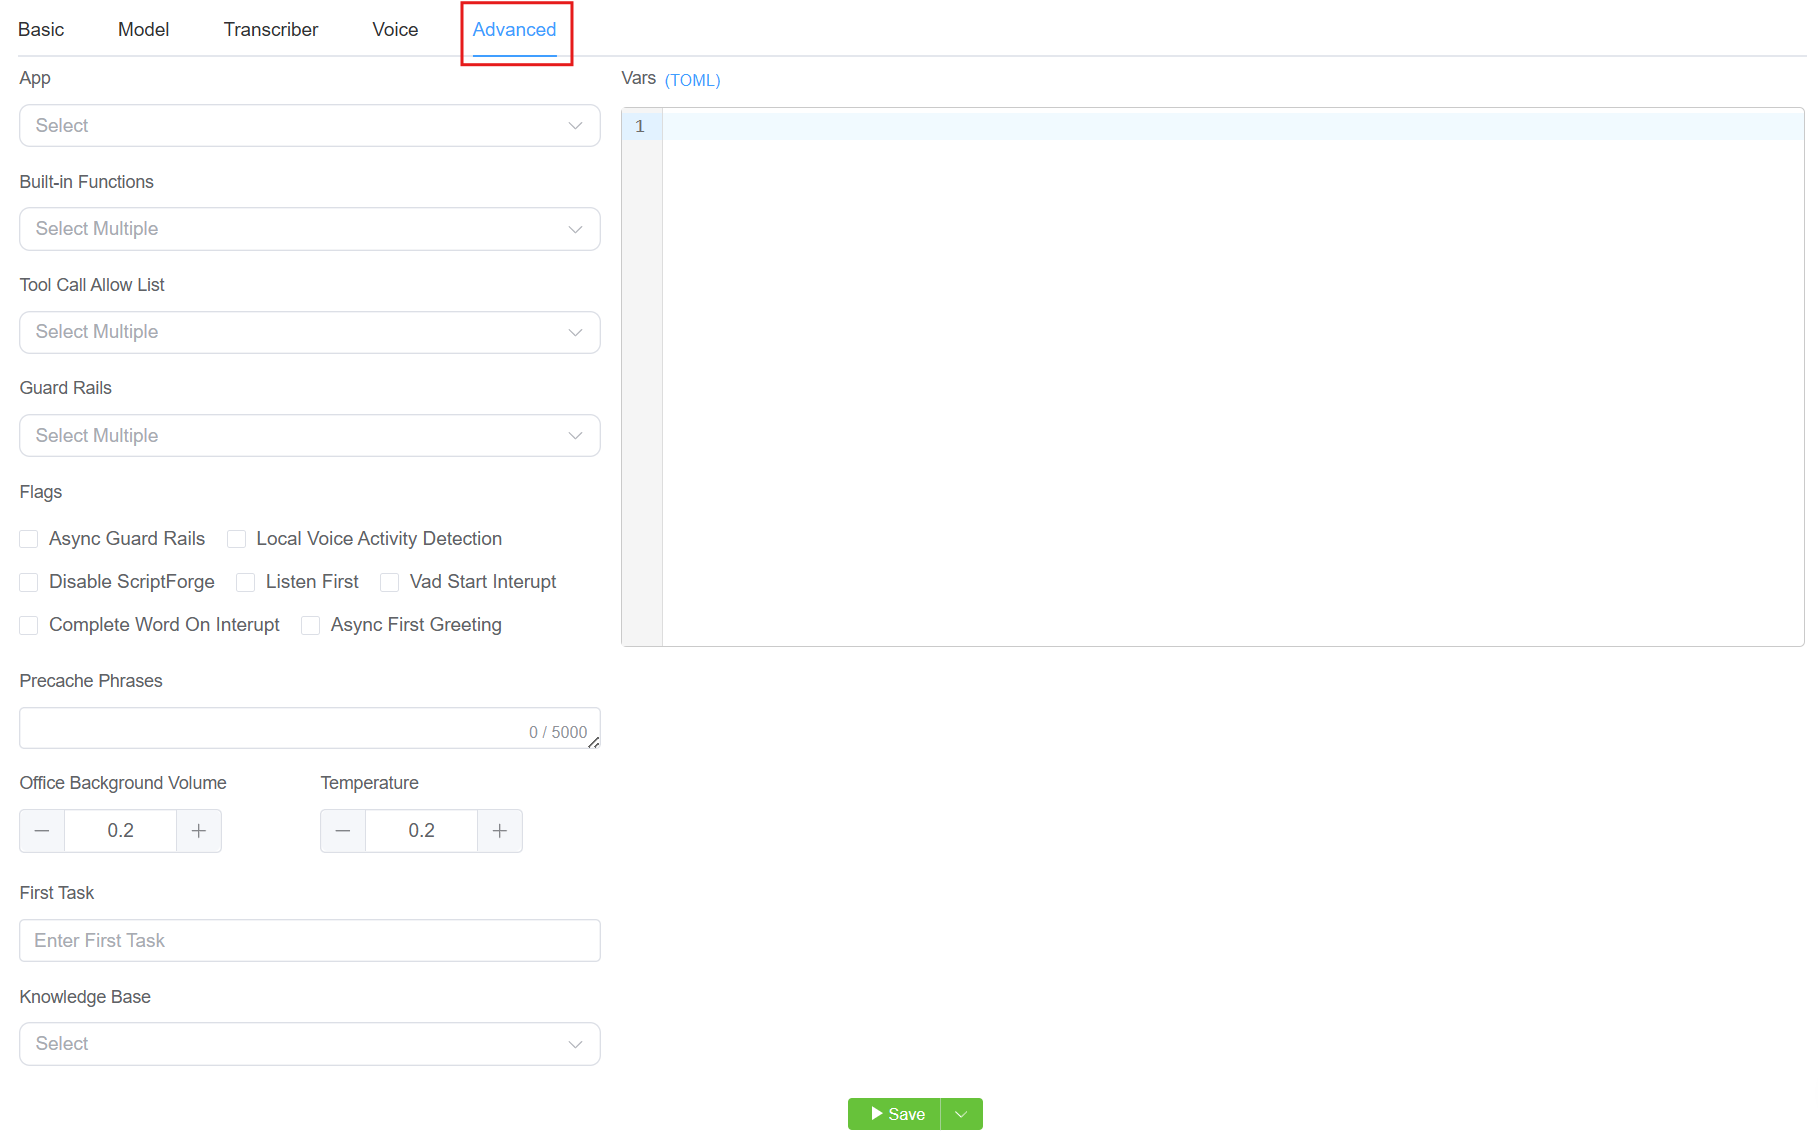
Task: Expand the Built-in Functions dropdown
Action: 309,229
